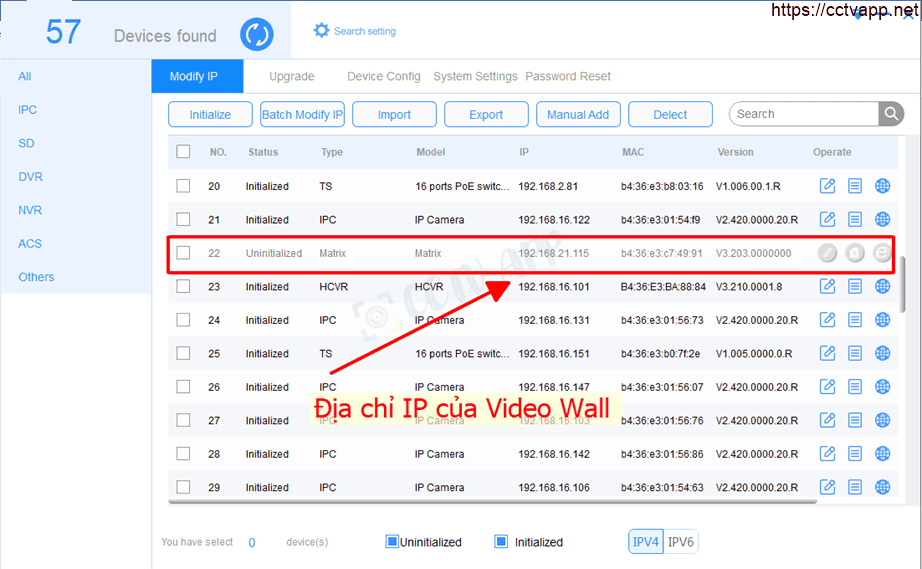The height and width of the screenshot is (569, 922).
Task: Toggle the select-all header checkbox
Action: 183,152
